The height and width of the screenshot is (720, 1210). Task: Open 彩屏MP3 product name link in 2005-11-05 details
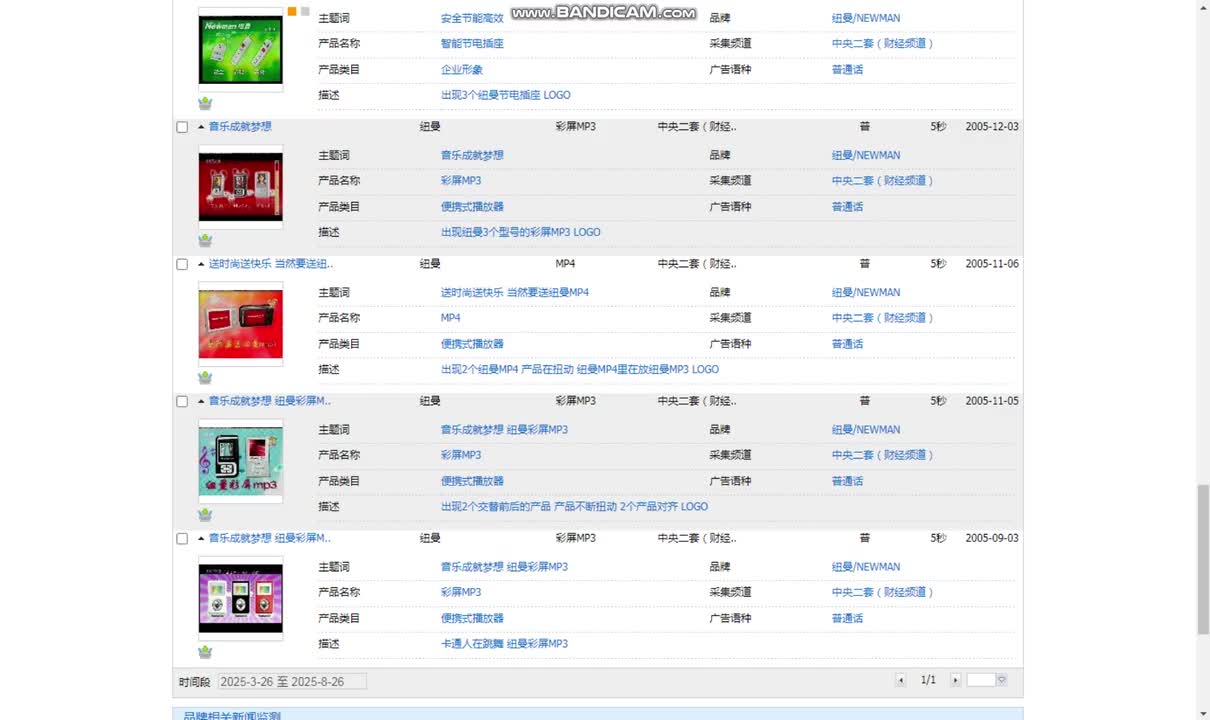[461, 455]
